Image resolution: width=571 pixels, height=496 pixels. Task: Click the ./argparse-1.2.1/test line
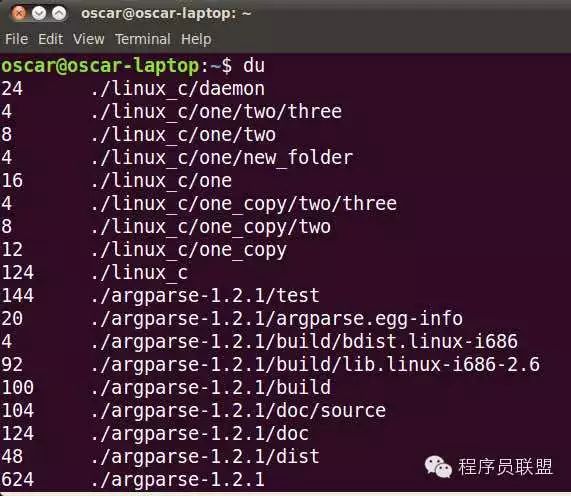point(161,295)
